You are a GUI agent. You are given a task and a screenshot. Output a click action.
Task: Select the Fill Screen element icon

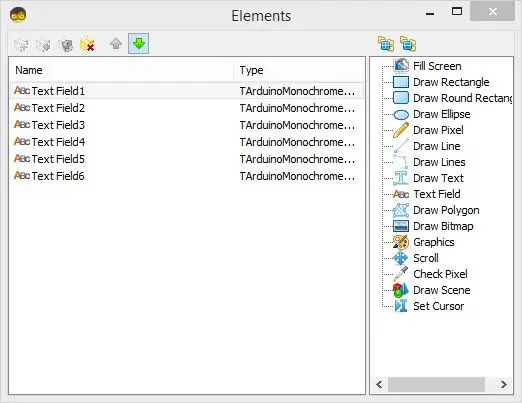tap(401, 66)
